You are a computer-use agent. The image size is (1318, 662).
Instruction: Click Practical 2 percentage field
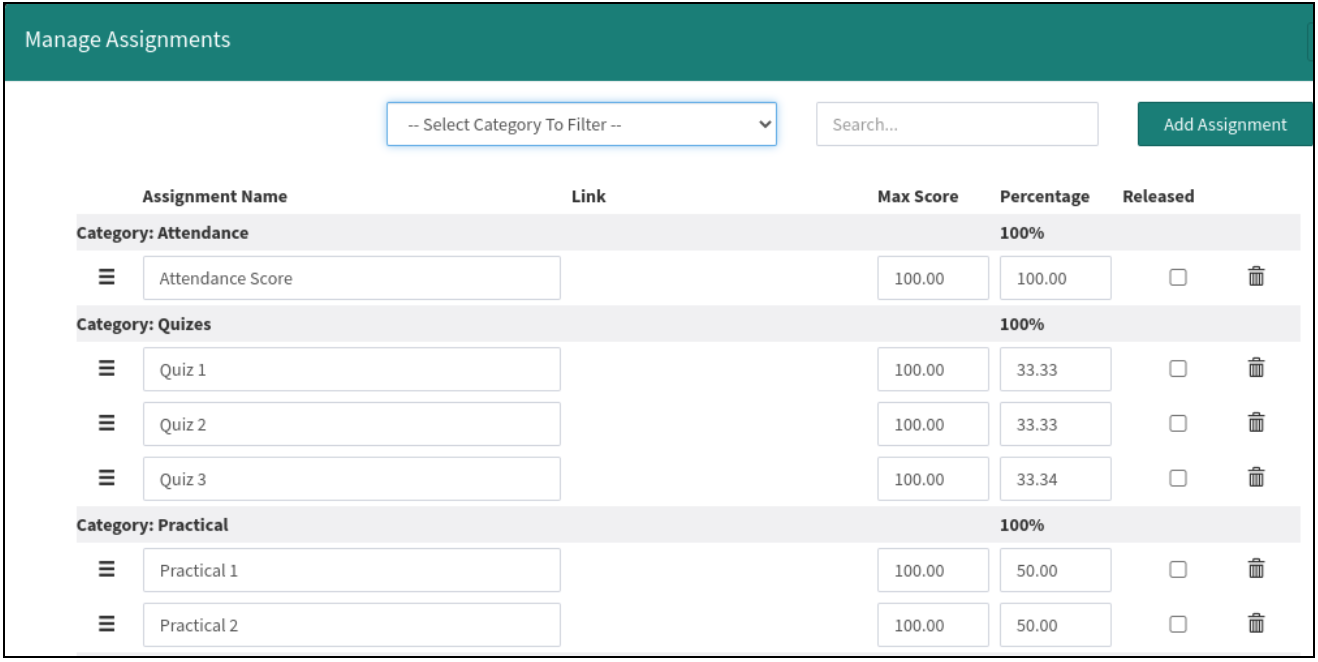click(x=1055, y=625)
